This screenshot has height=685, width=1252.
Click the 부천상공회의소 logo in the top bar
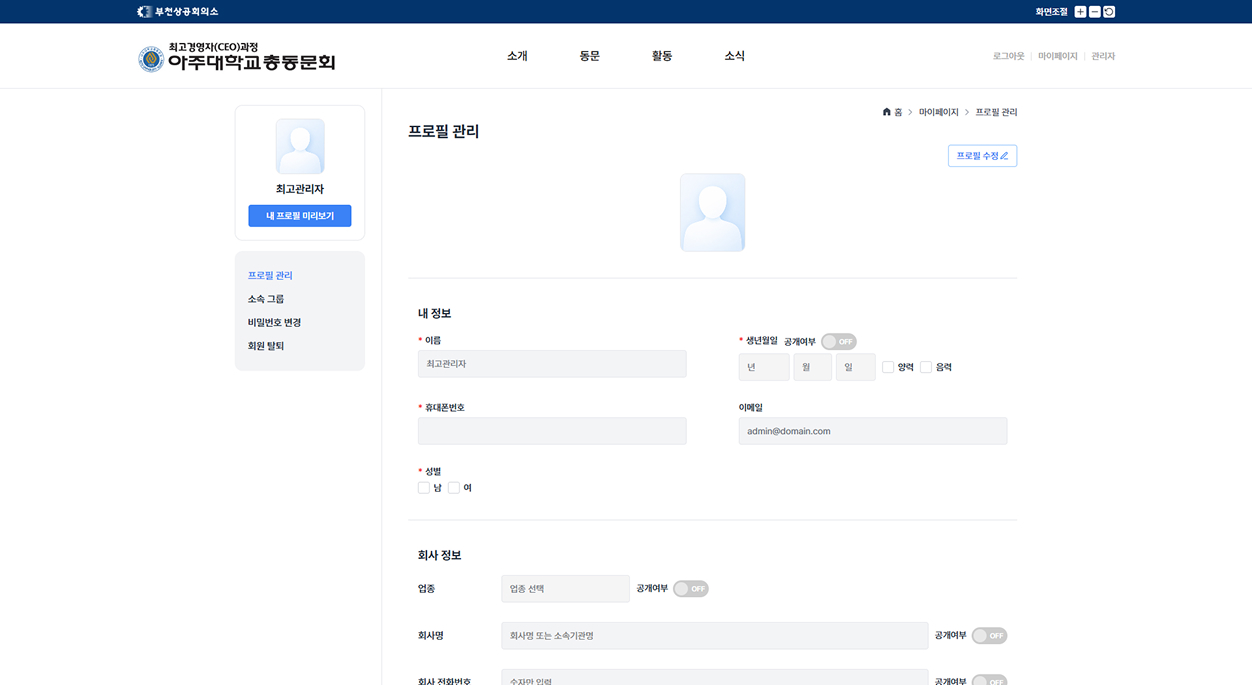(177, 12)
